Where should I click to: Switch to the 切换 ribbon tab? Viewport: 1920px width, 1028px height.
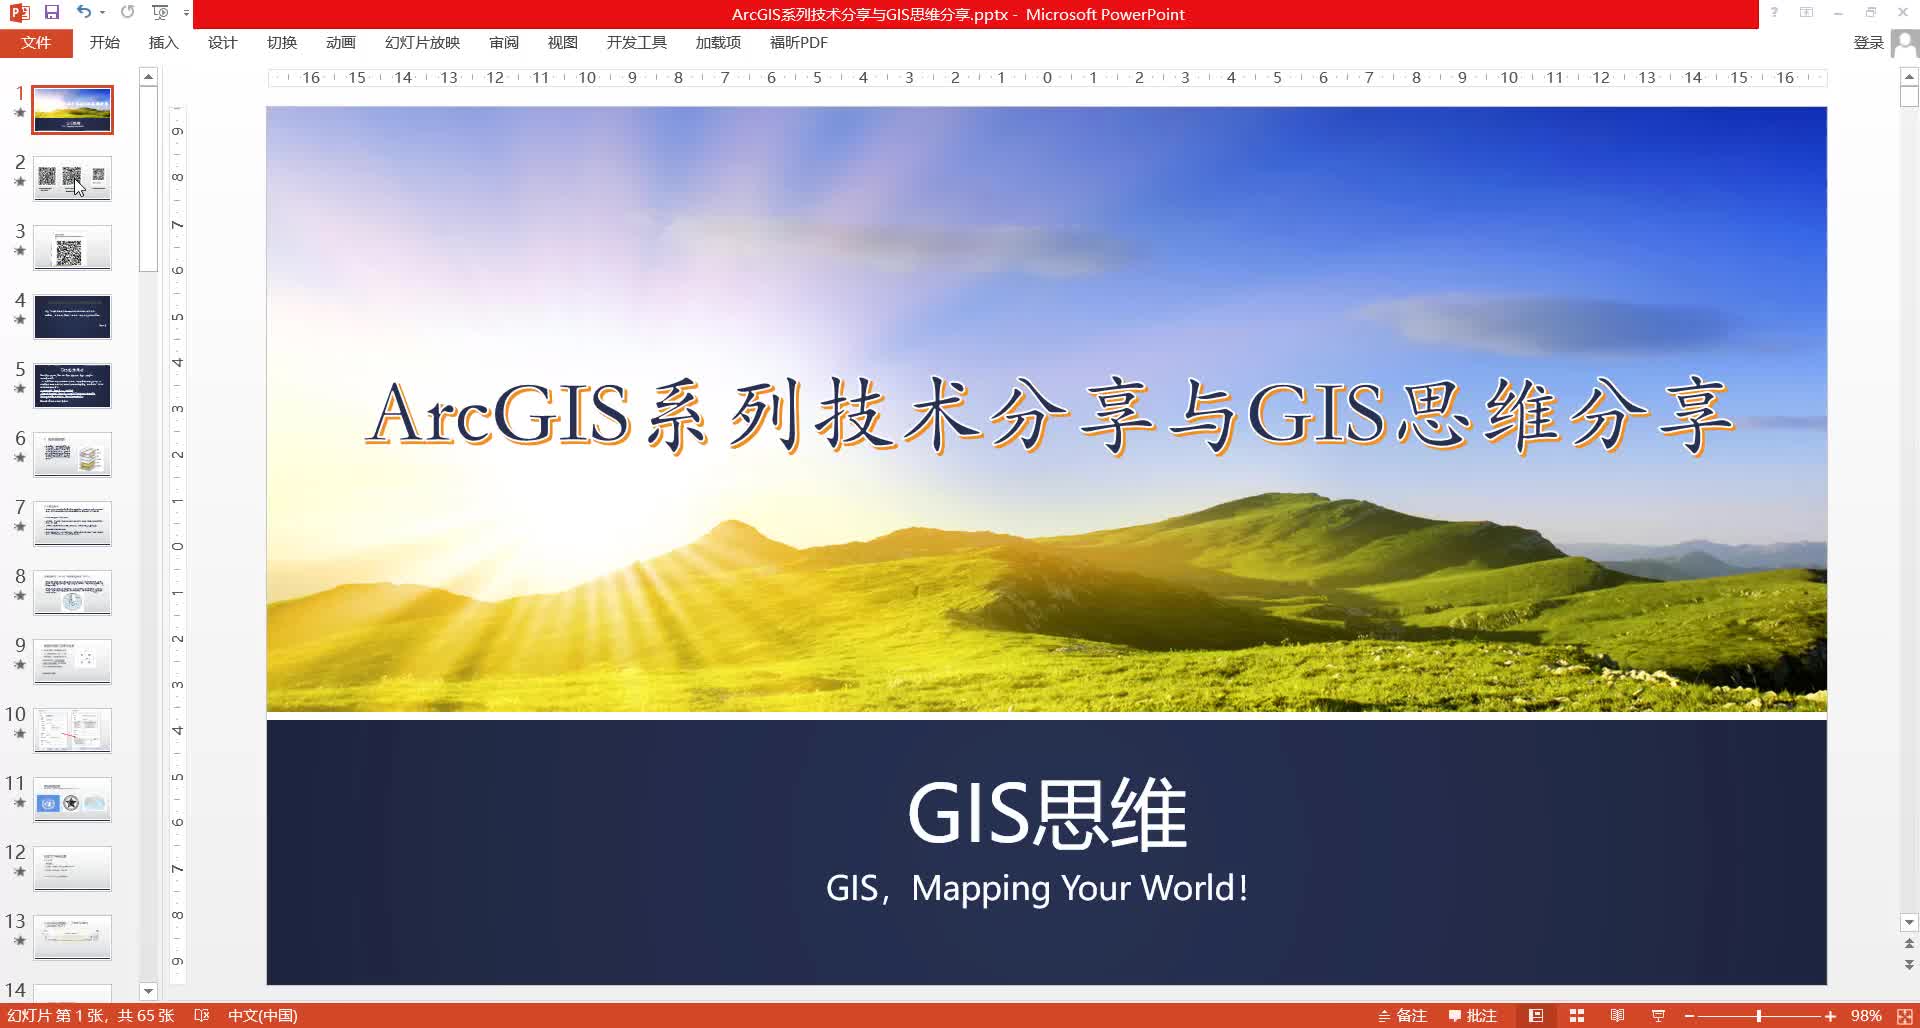tap(282, 43)
